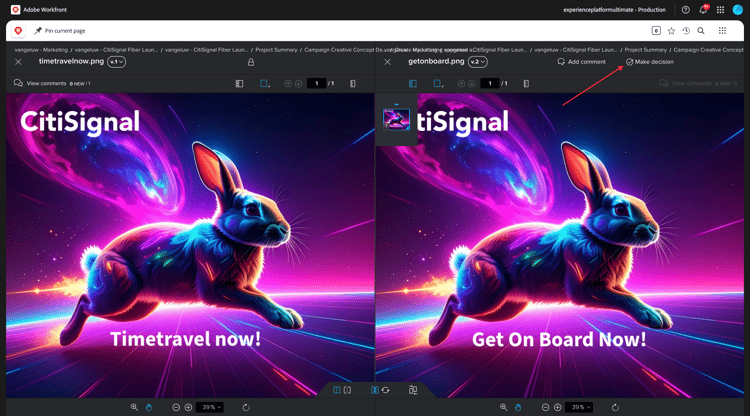Image resolution: width=750 pixels, height=416 pixels.
Task: Switch to separated panes compare layout
Action: tap(347, 390)
